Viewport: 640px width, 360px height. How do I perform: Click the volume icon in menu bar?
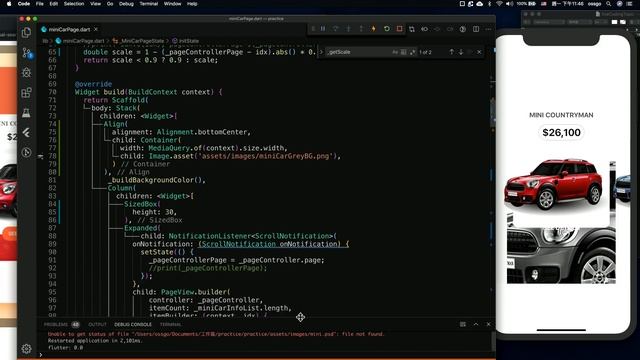click(509, 4)
